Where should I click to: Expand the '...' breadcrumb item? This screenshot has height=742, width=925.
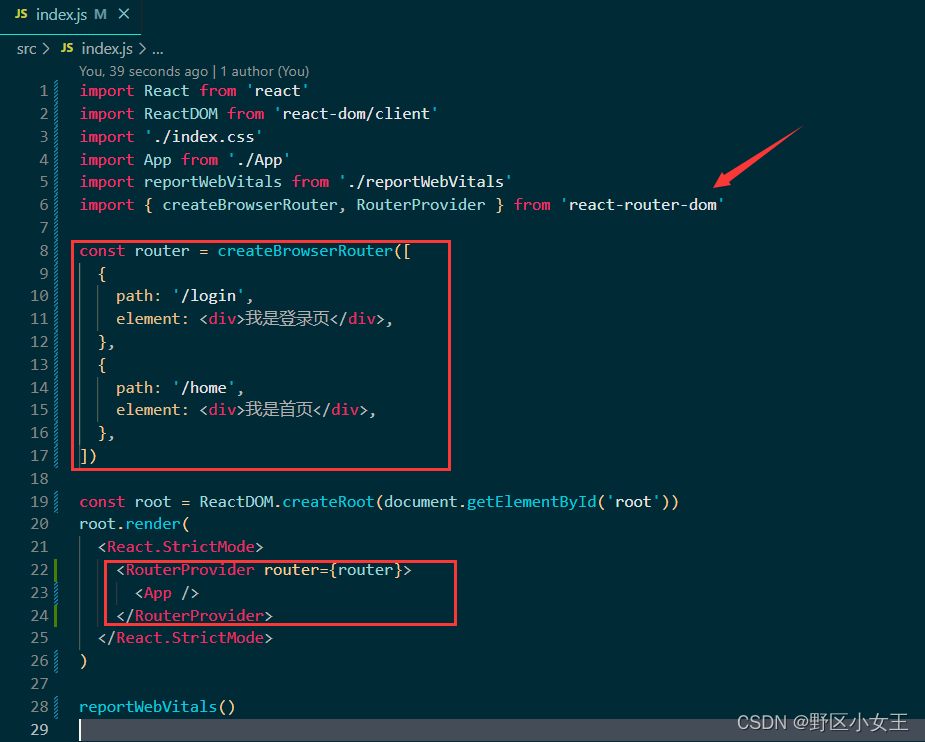click(157, 48)
